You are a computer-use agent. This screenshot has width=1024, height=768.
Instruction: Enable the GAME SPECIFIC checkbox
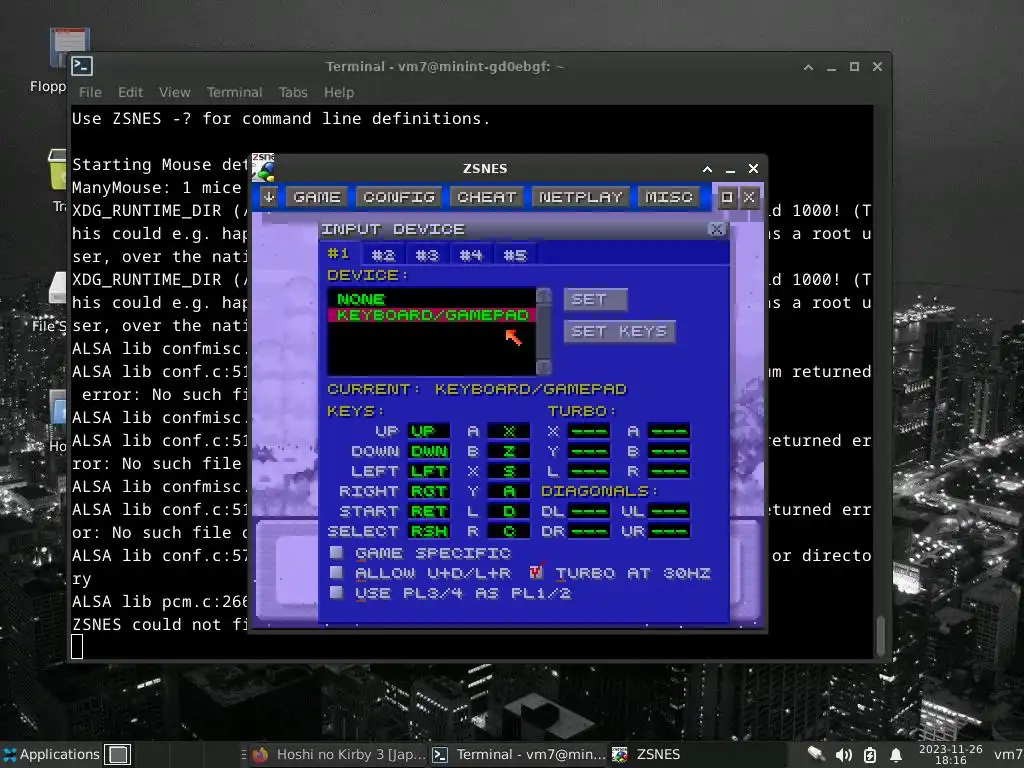[x=337, y=552]
